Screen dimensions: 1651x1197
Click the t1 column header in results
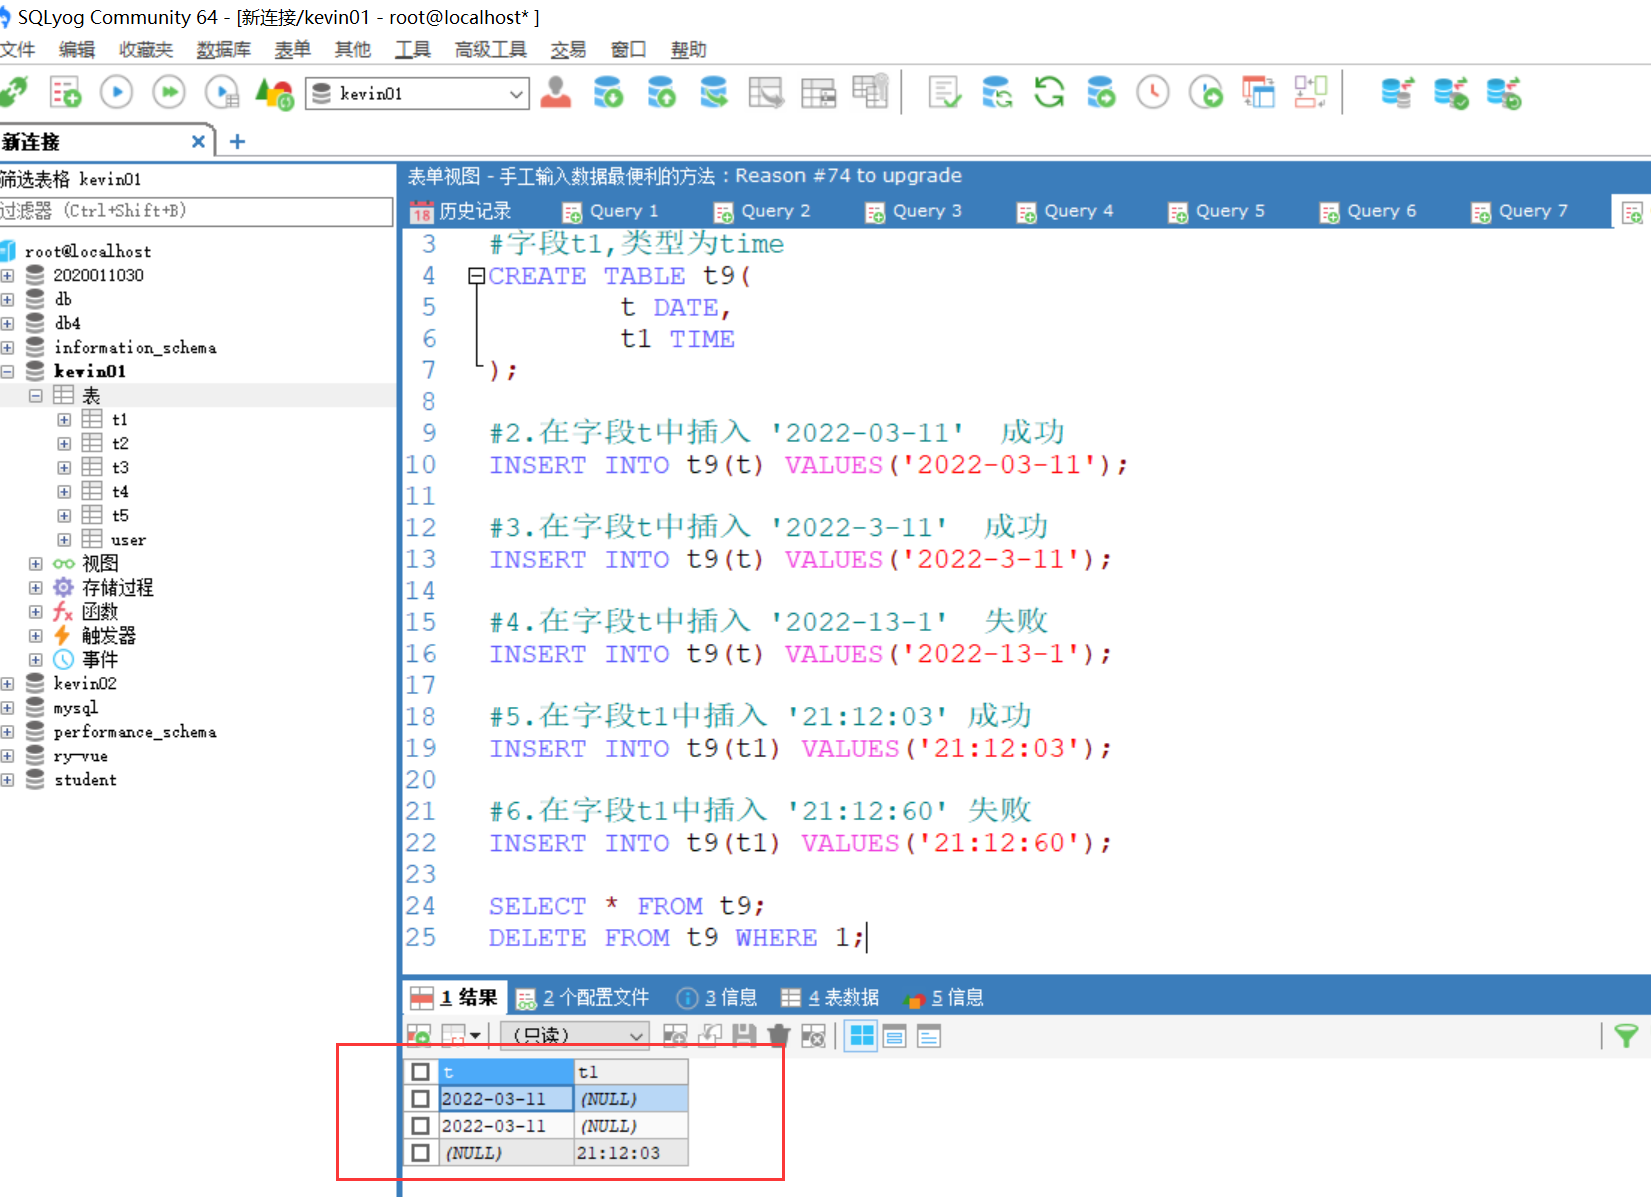click(x=631, y=1072)
